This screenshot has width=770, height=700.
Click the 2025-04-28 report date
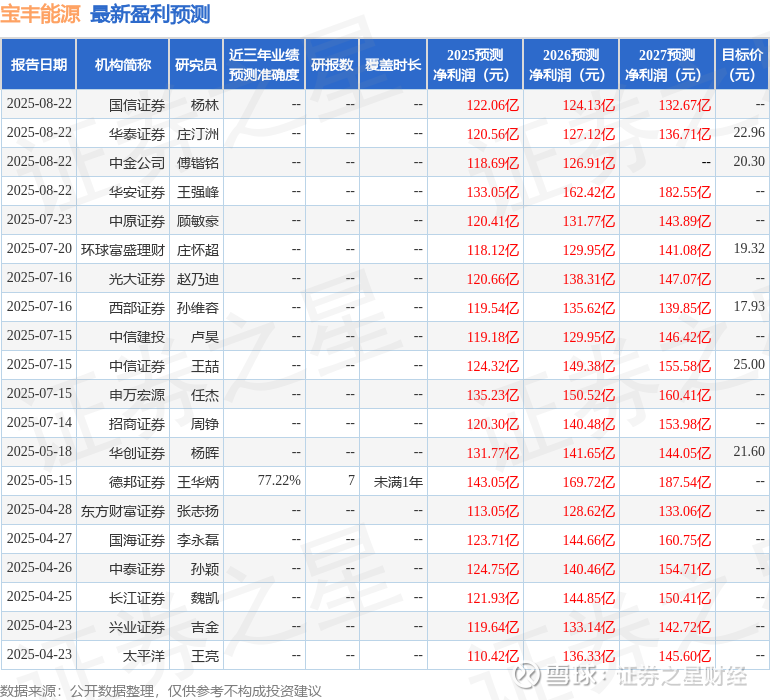click(39, 509)
